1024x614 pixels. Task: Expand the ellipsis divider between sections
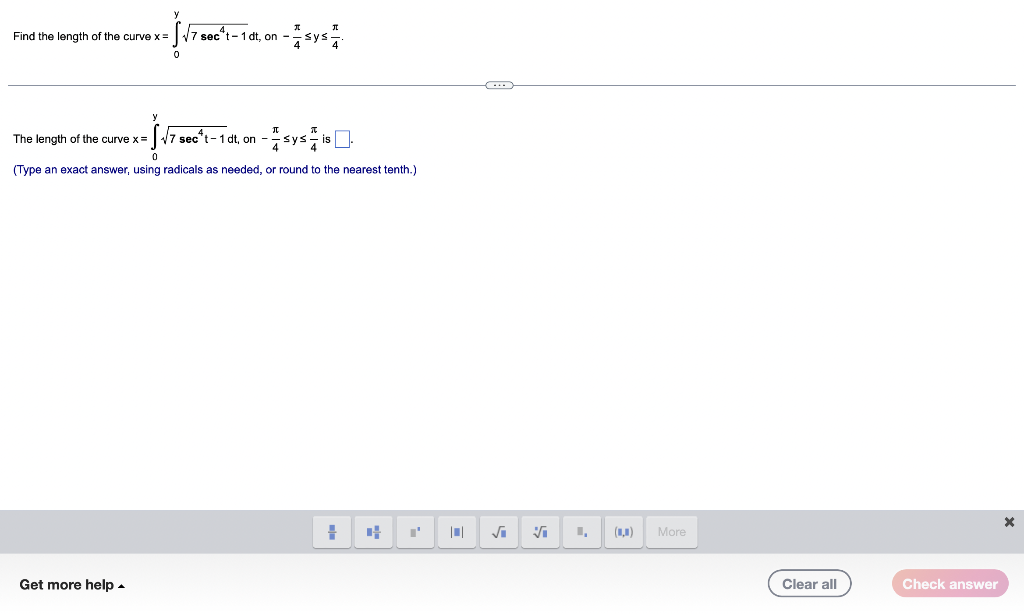pos(498,85)
